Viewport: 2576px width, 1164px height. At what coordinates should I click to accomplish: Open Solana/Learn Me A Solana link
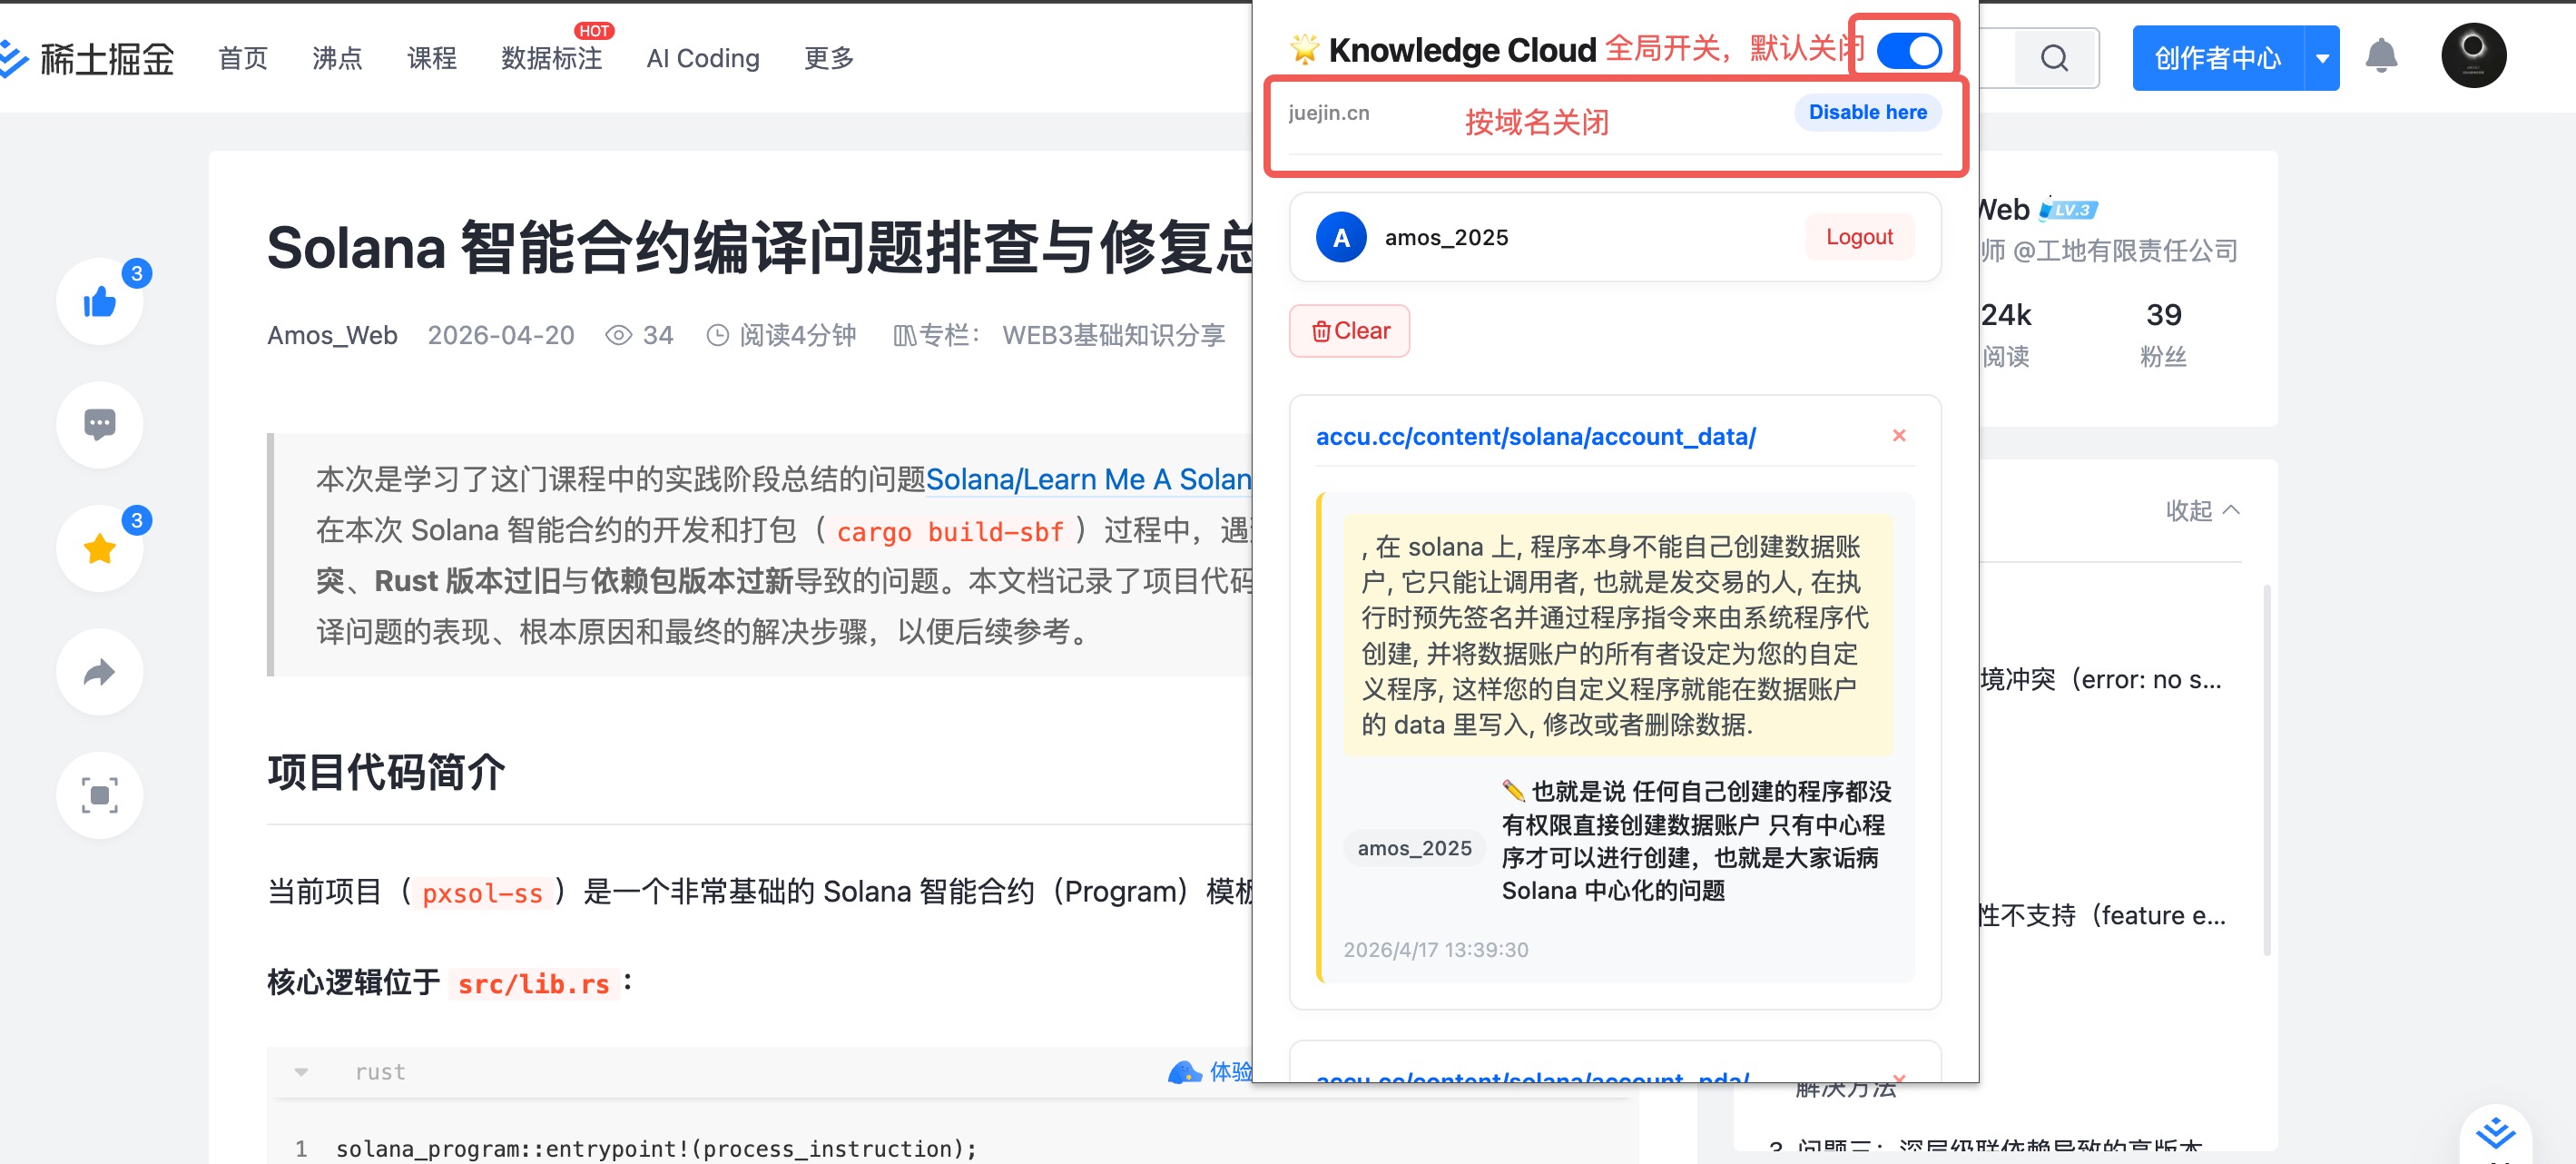tap(1088, 479)
